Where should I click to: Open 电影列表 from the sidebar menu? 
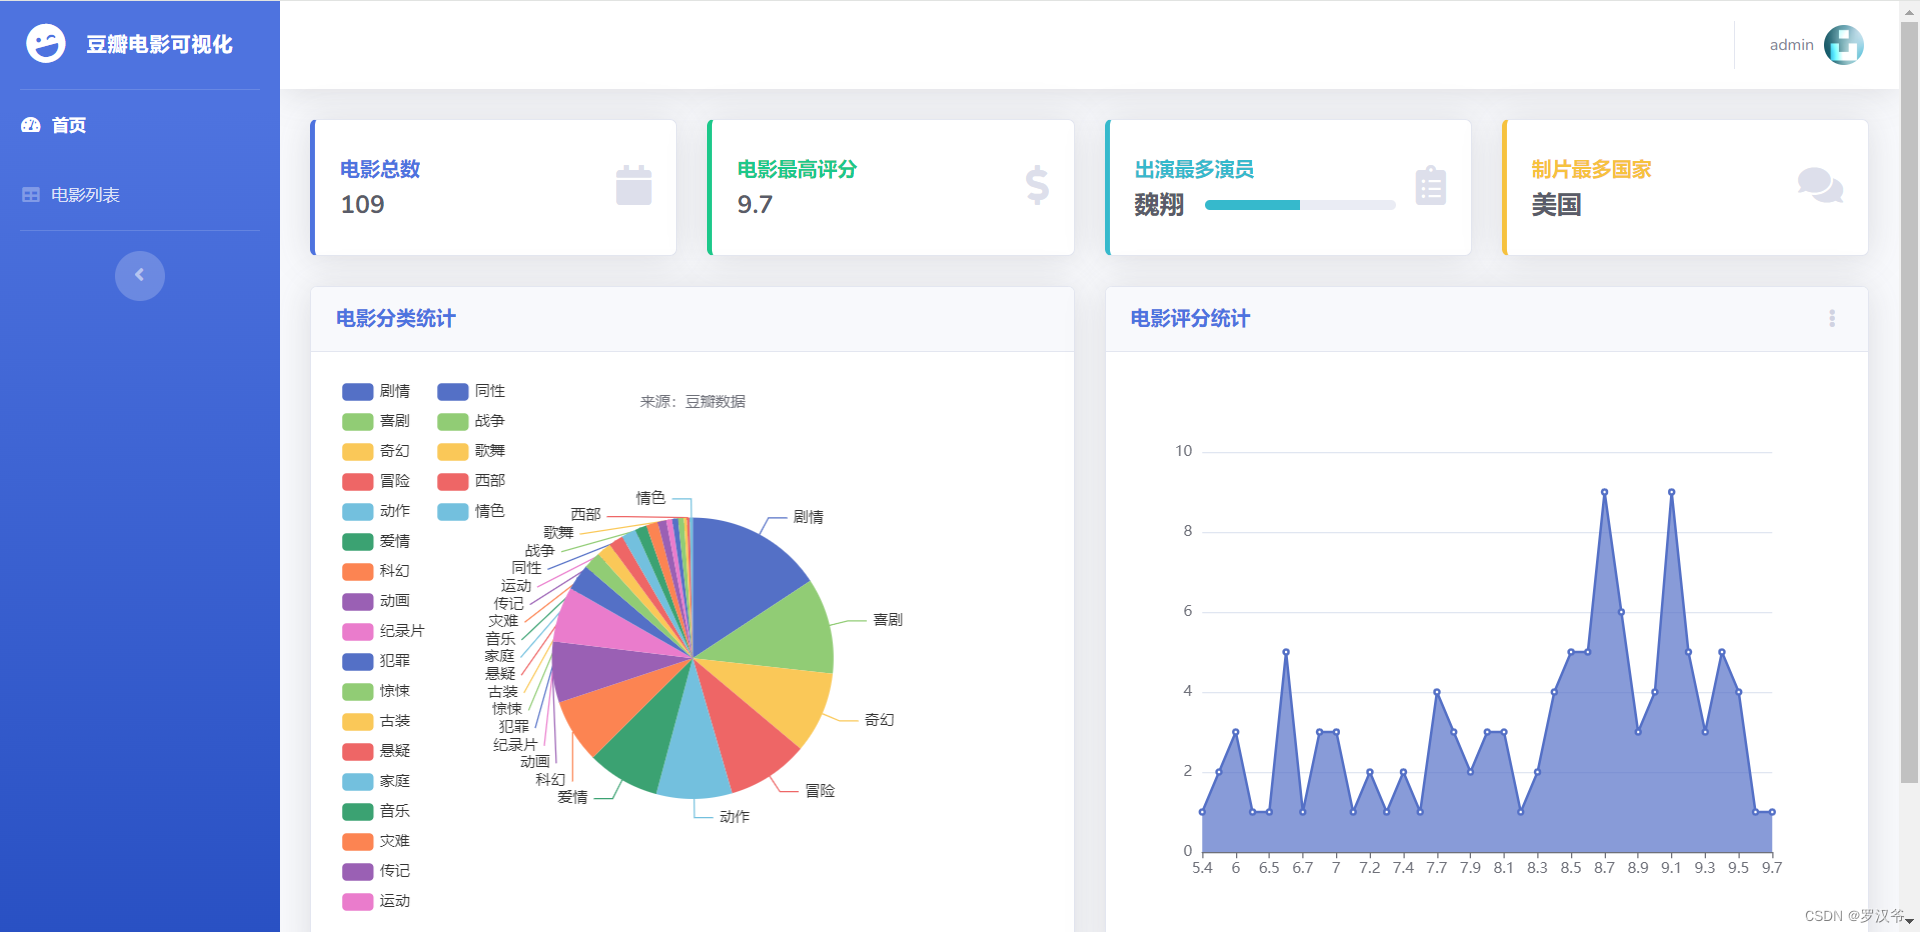85,195
